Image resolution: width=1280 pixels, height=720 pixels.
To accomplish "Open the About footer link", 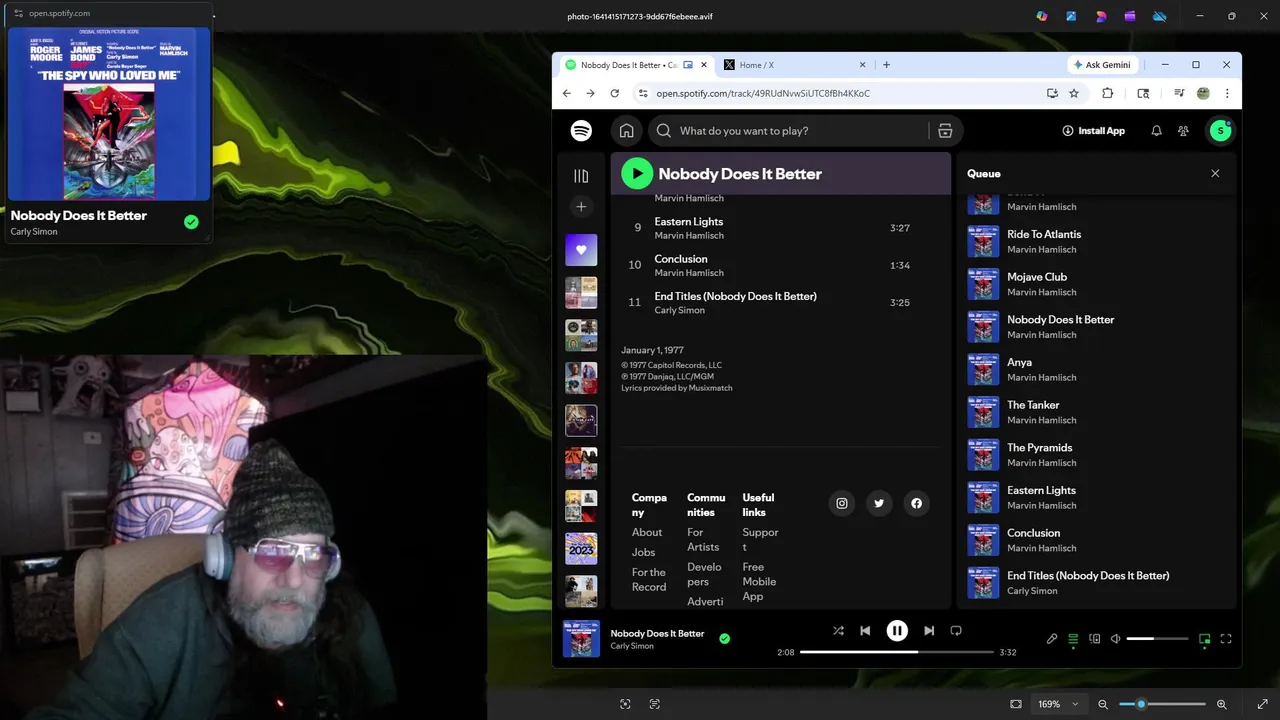I will tap(647, 532).
